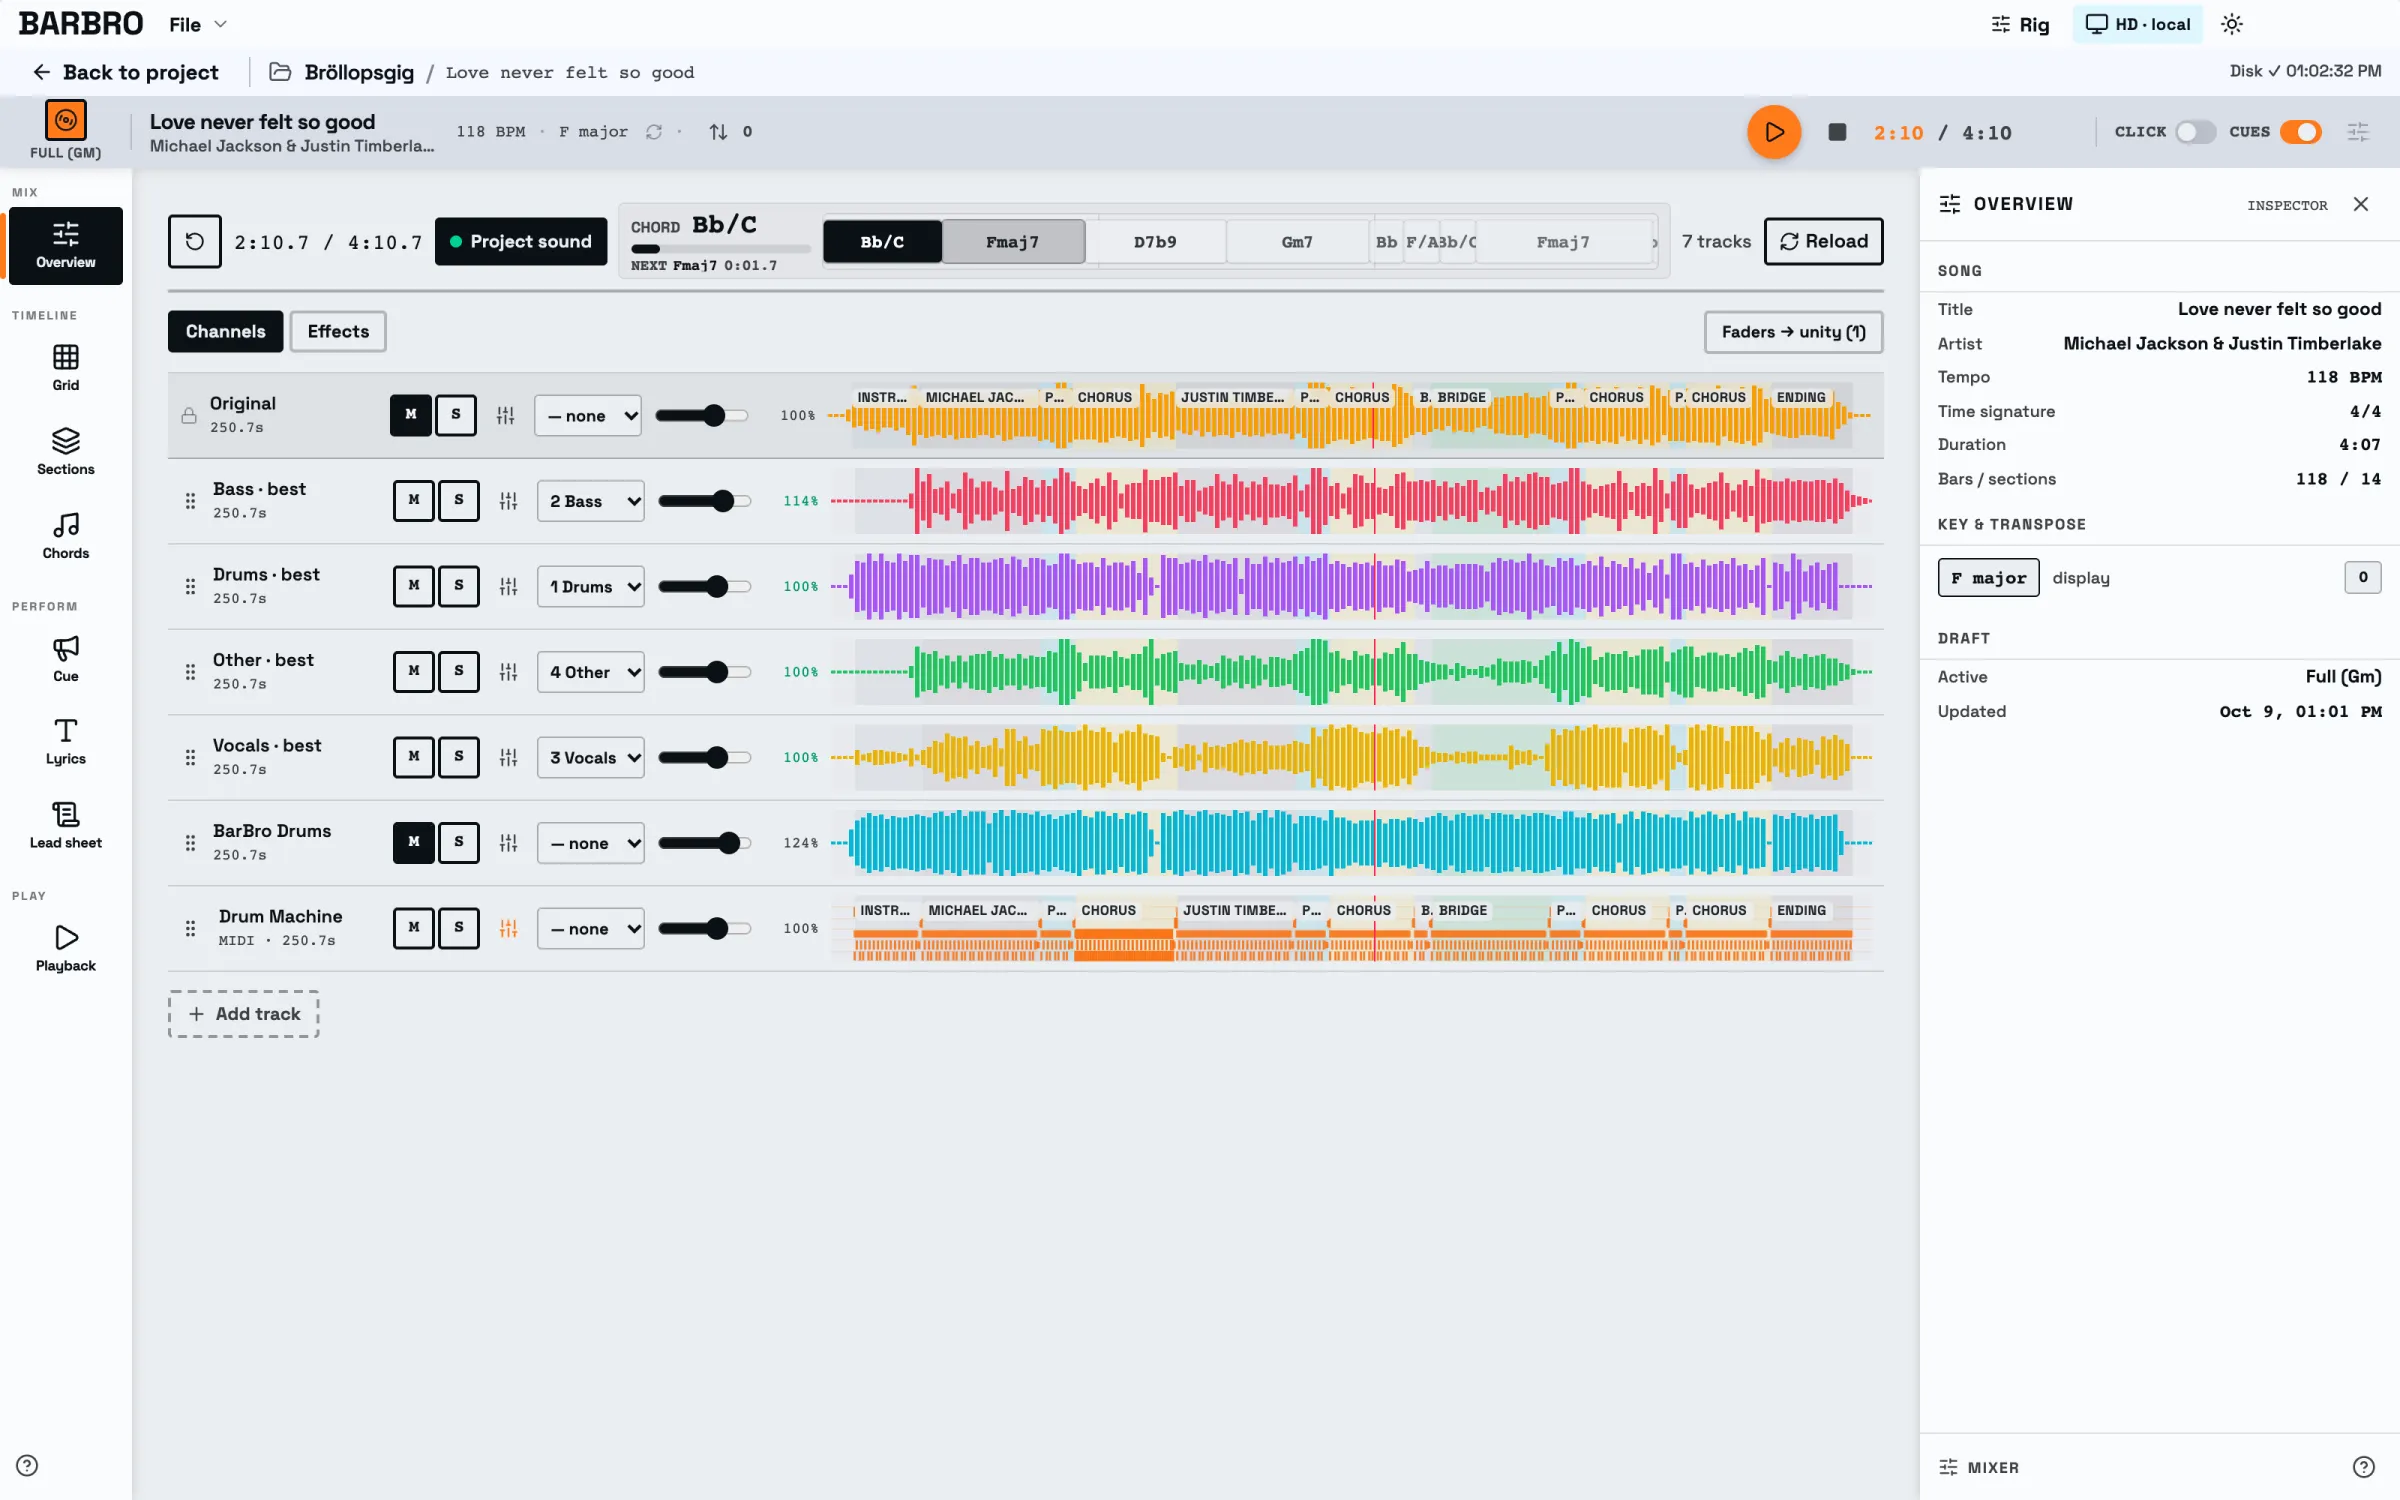Unmute the Original track

point(410,414)
